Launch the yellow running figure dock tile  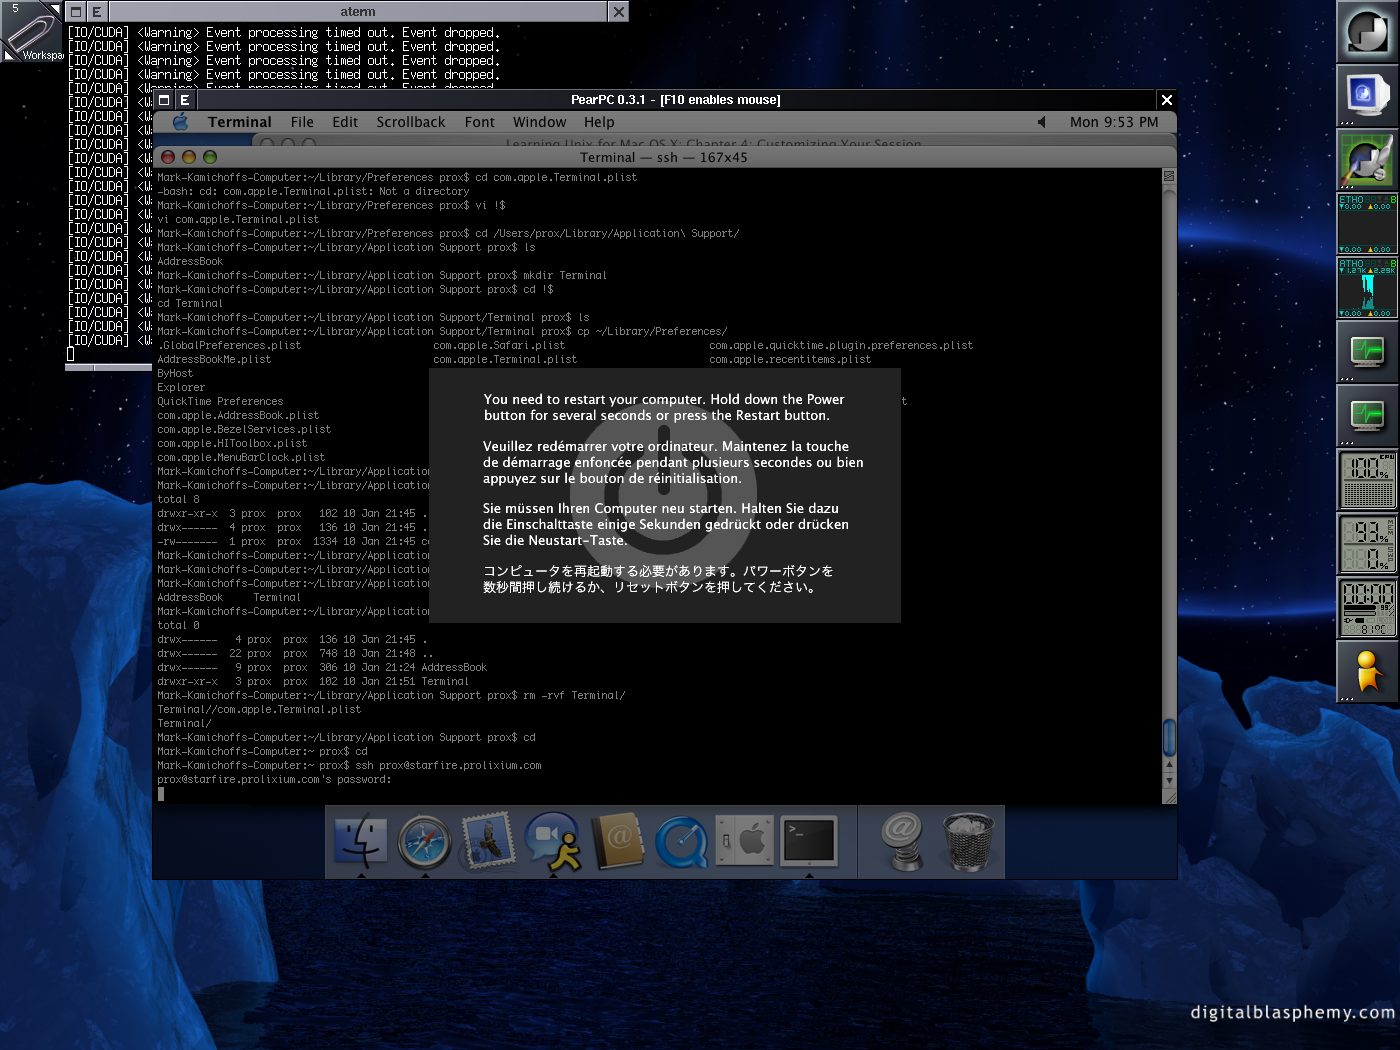coord(1367,672)
